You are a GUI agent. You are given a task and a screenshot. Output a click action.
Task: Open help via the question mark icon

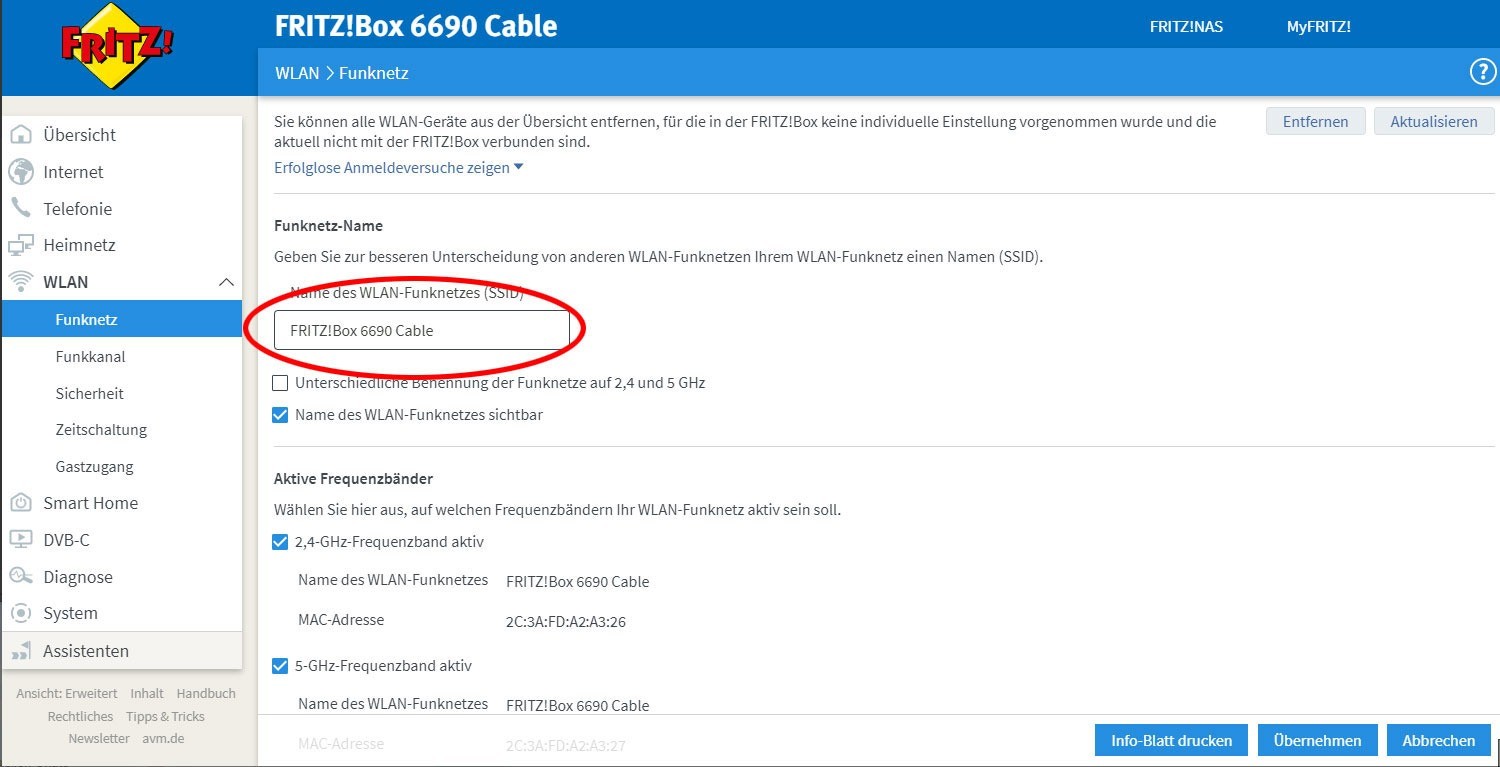1481,72
